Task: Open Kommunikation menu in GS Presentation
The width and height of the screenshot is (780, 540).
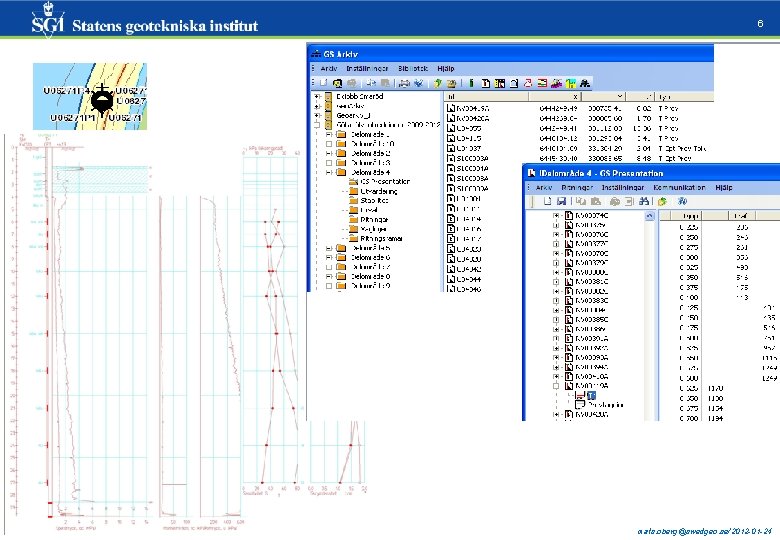Action: point(680,187)
